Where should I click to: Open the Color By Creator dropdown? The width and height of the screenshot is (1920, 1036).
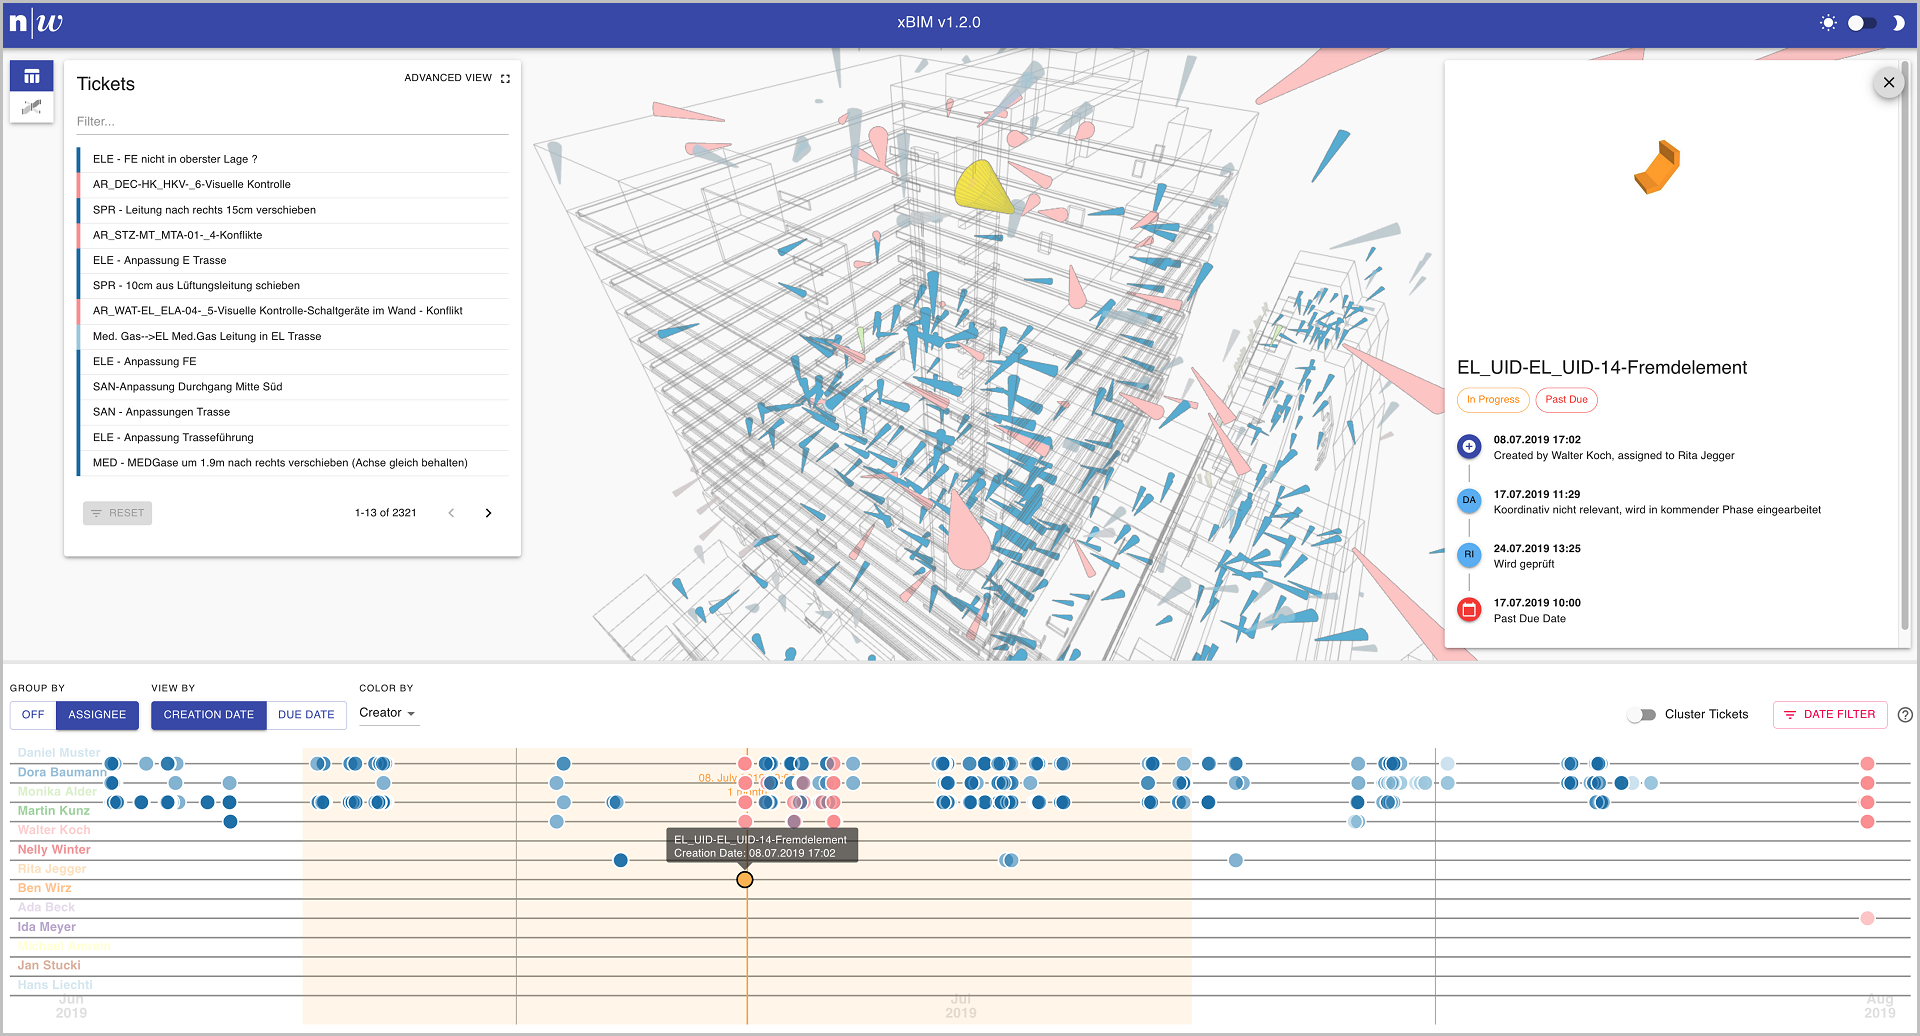tap(387, 713)
